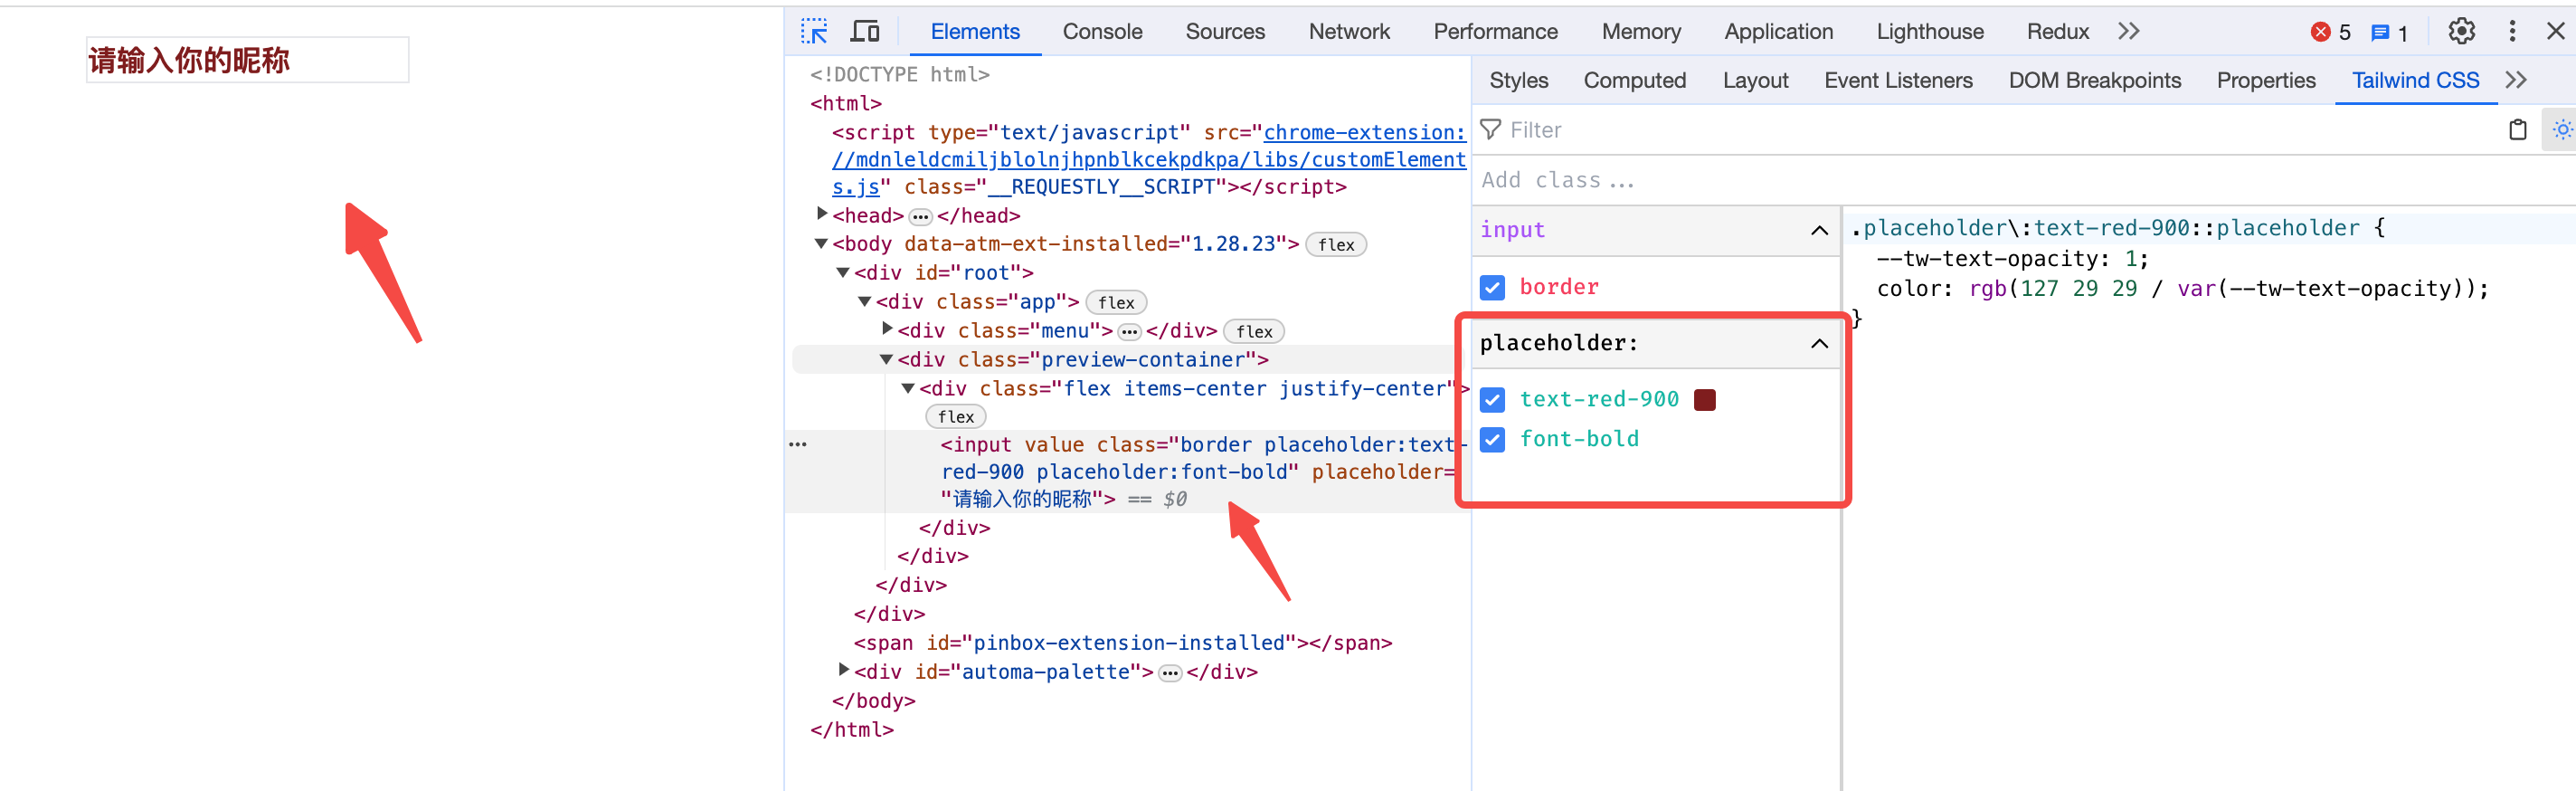
Task: Collapse the body element node
Action: pyautogui.click(x=821, y=243)
